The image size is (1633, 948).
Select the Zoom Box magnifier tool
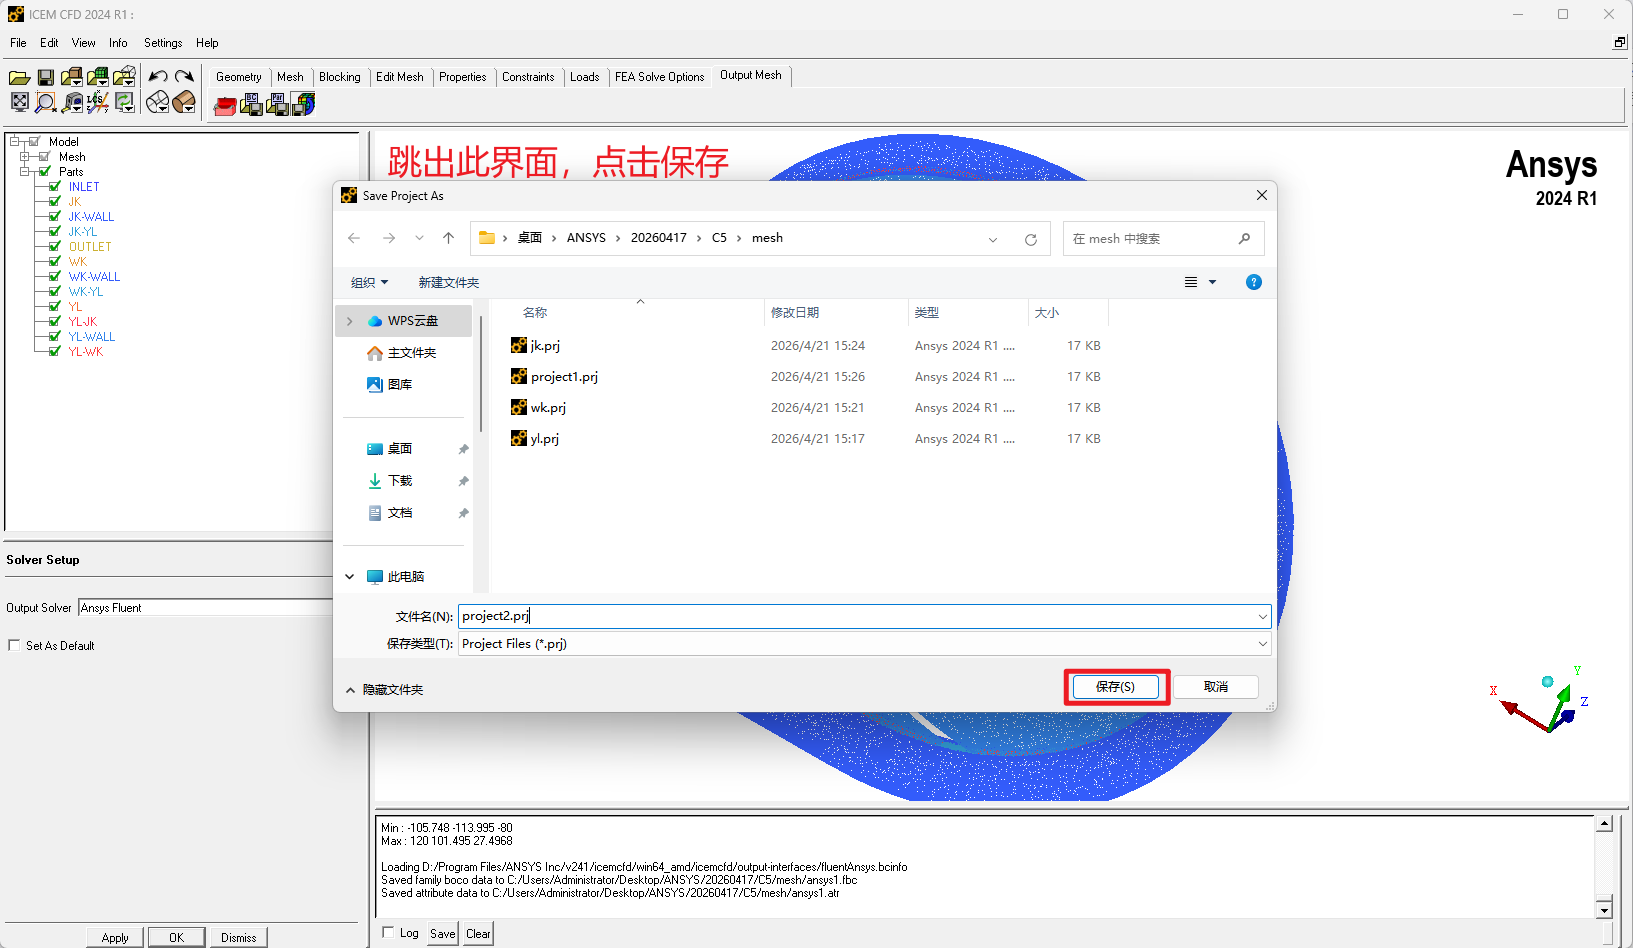coord(45,102)
